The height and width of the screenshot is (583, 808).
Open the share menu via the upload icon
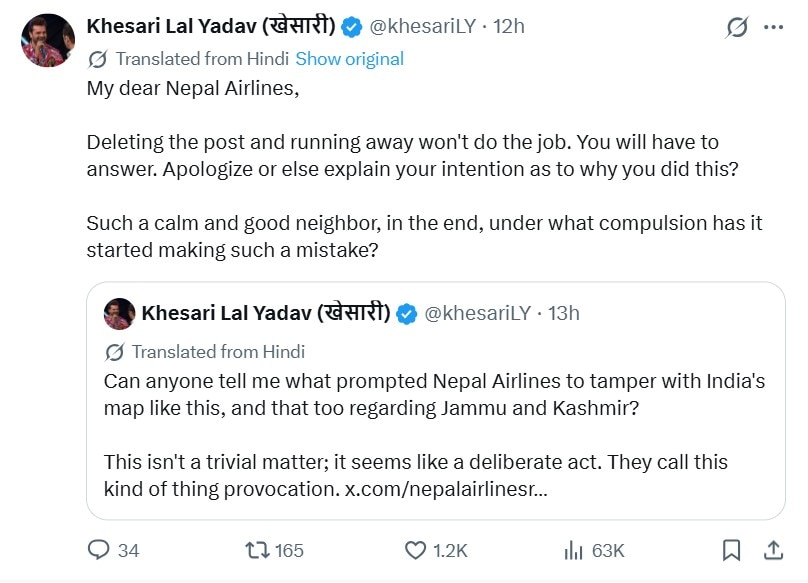(775, 550)
